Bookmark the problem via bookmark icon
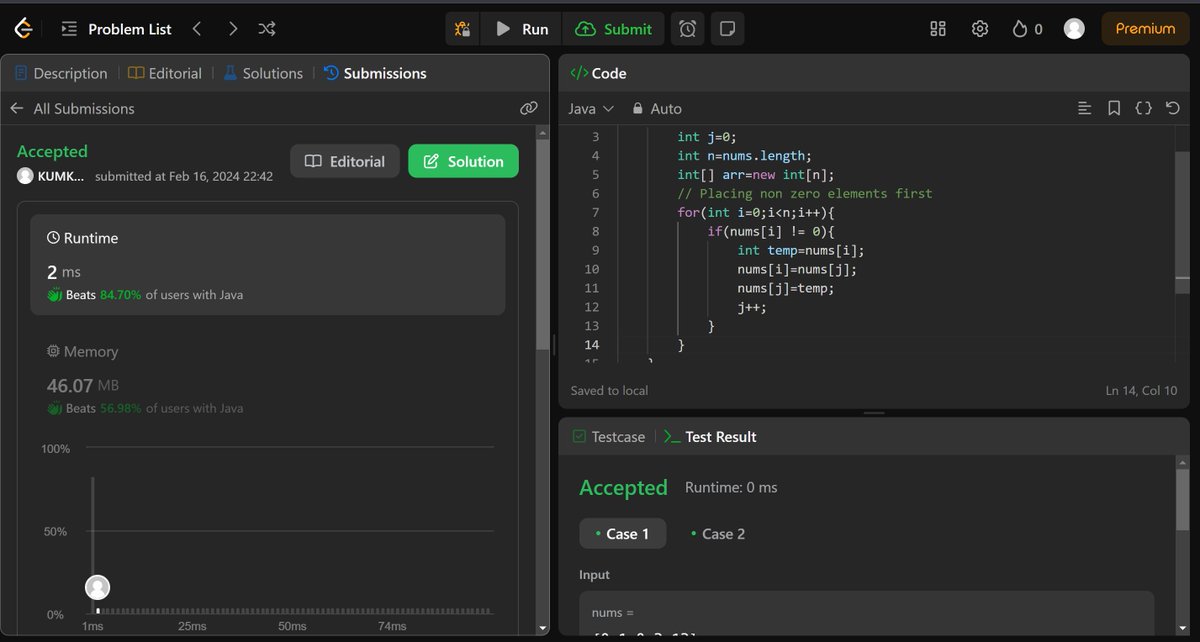Screen dimensions: 1200x642 1114,107
